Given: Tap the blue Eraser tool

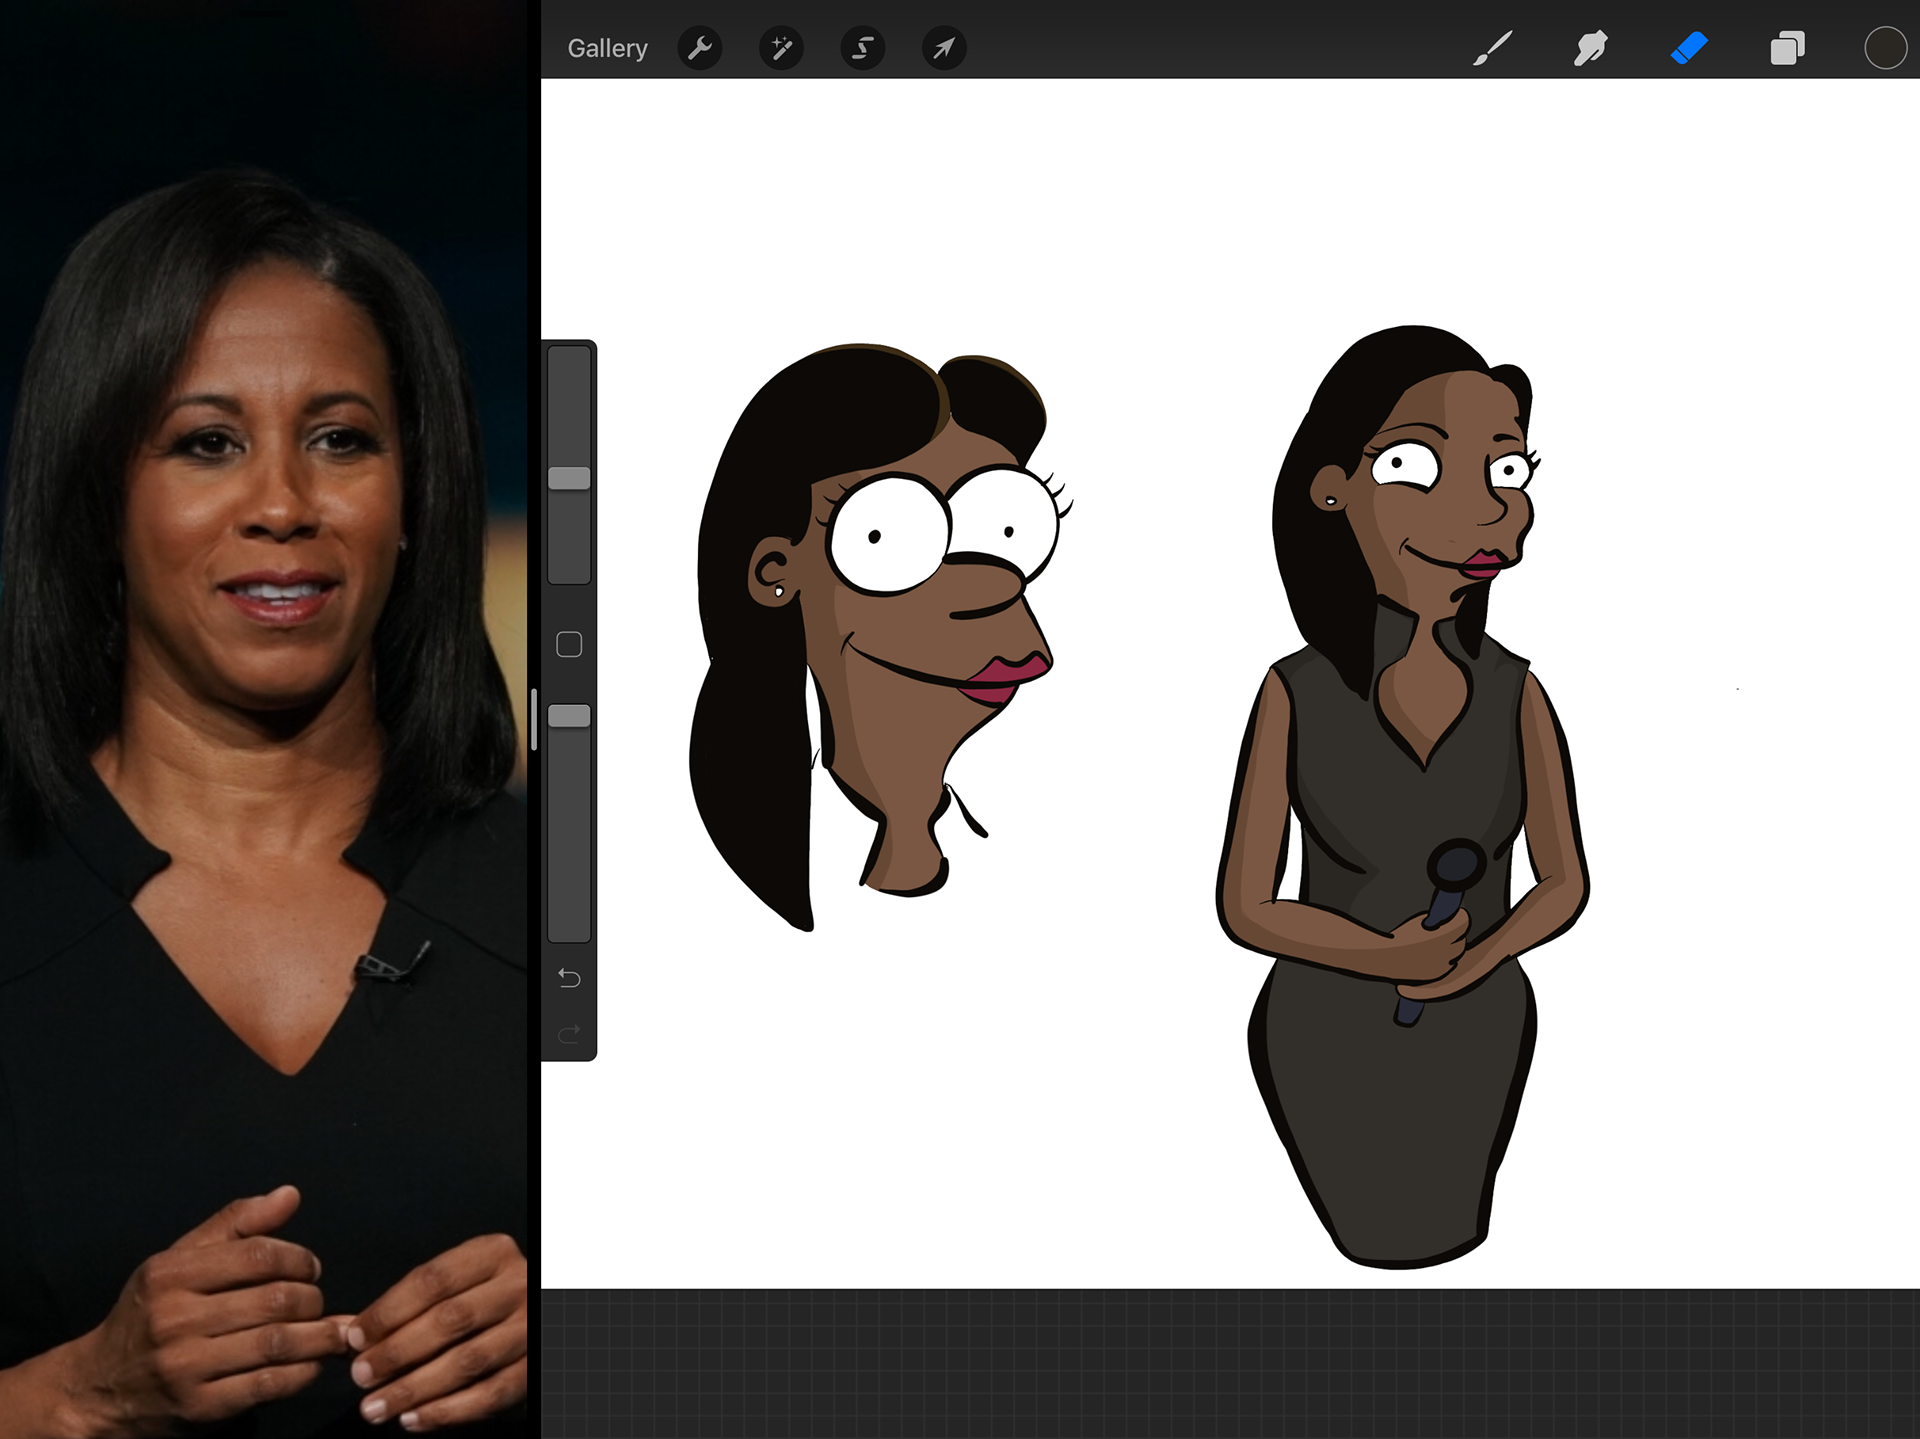Looking at the screenshot, I should coord(1689,48).
